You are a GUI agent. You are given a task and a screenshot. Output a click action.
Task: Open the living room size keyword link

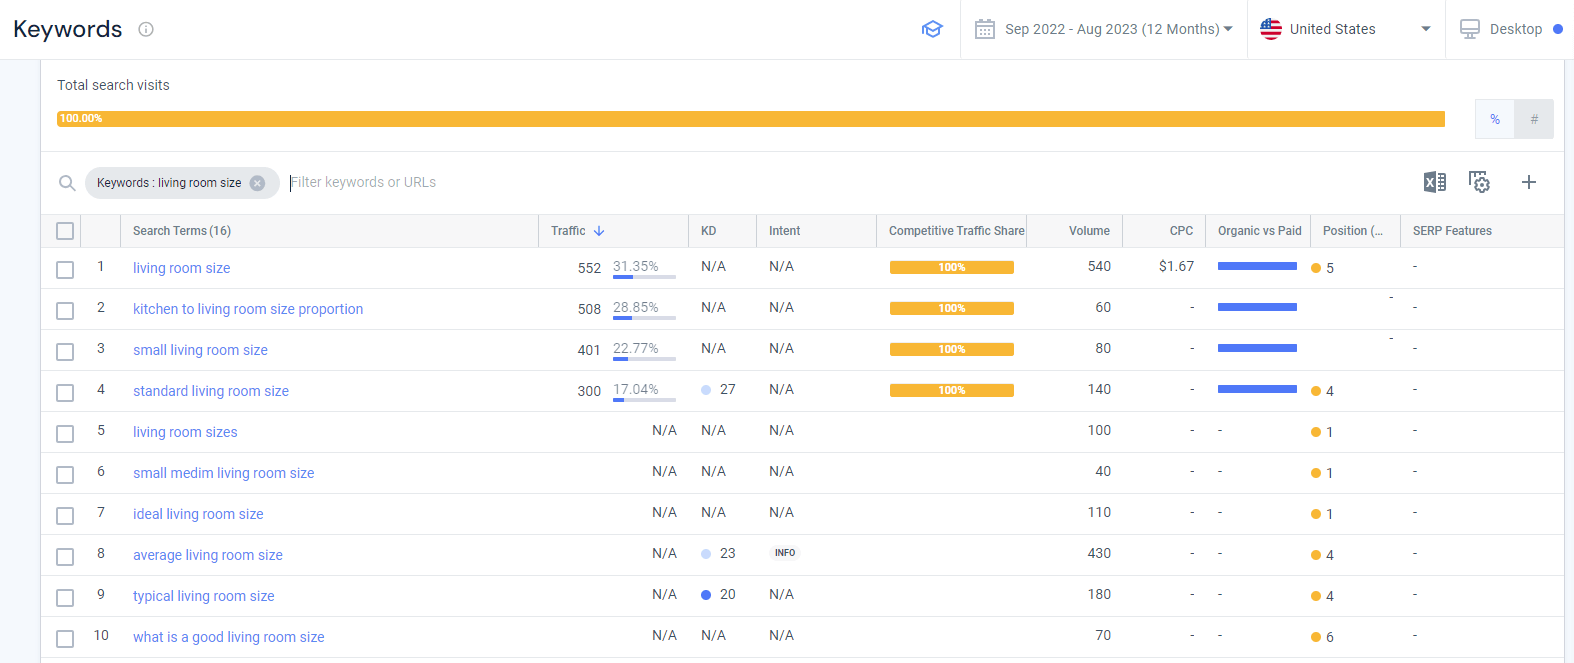click(x=181, y=268)
